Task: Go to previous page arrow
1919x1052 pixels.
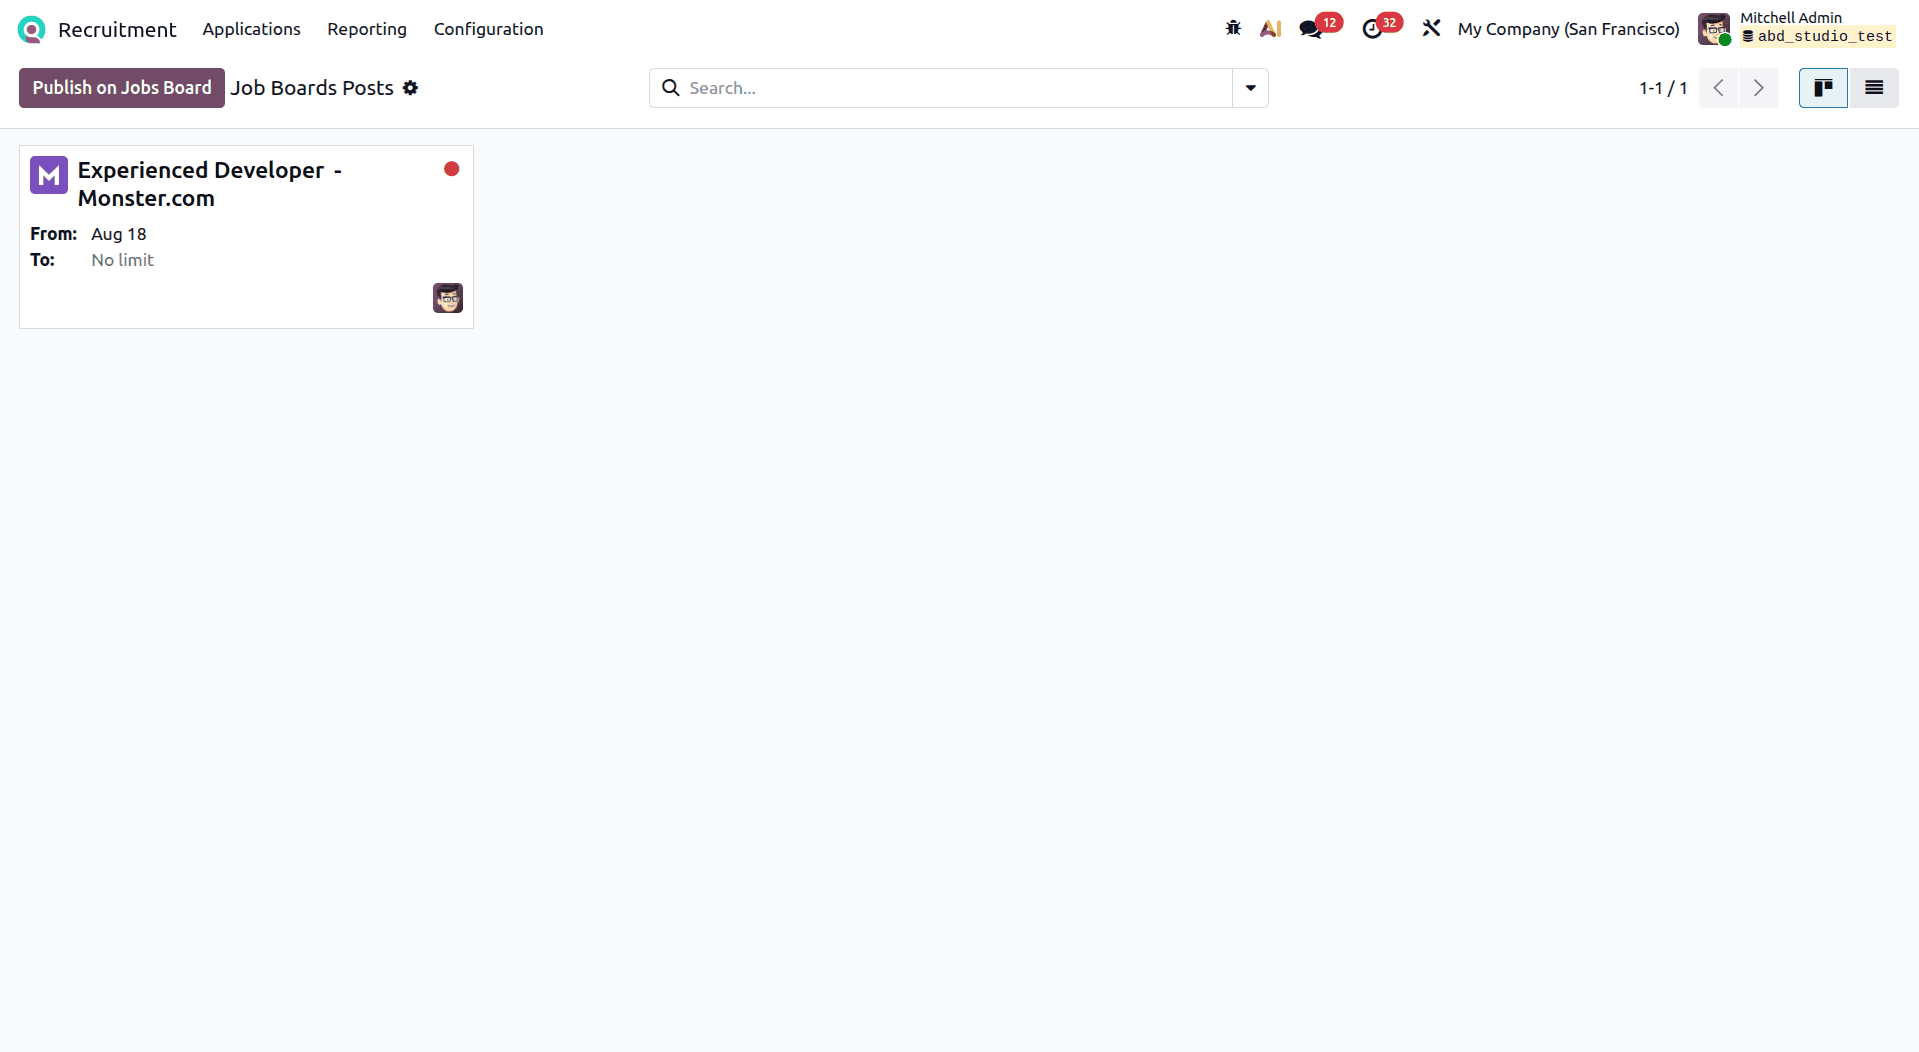Action: (x=1719, y=88)
